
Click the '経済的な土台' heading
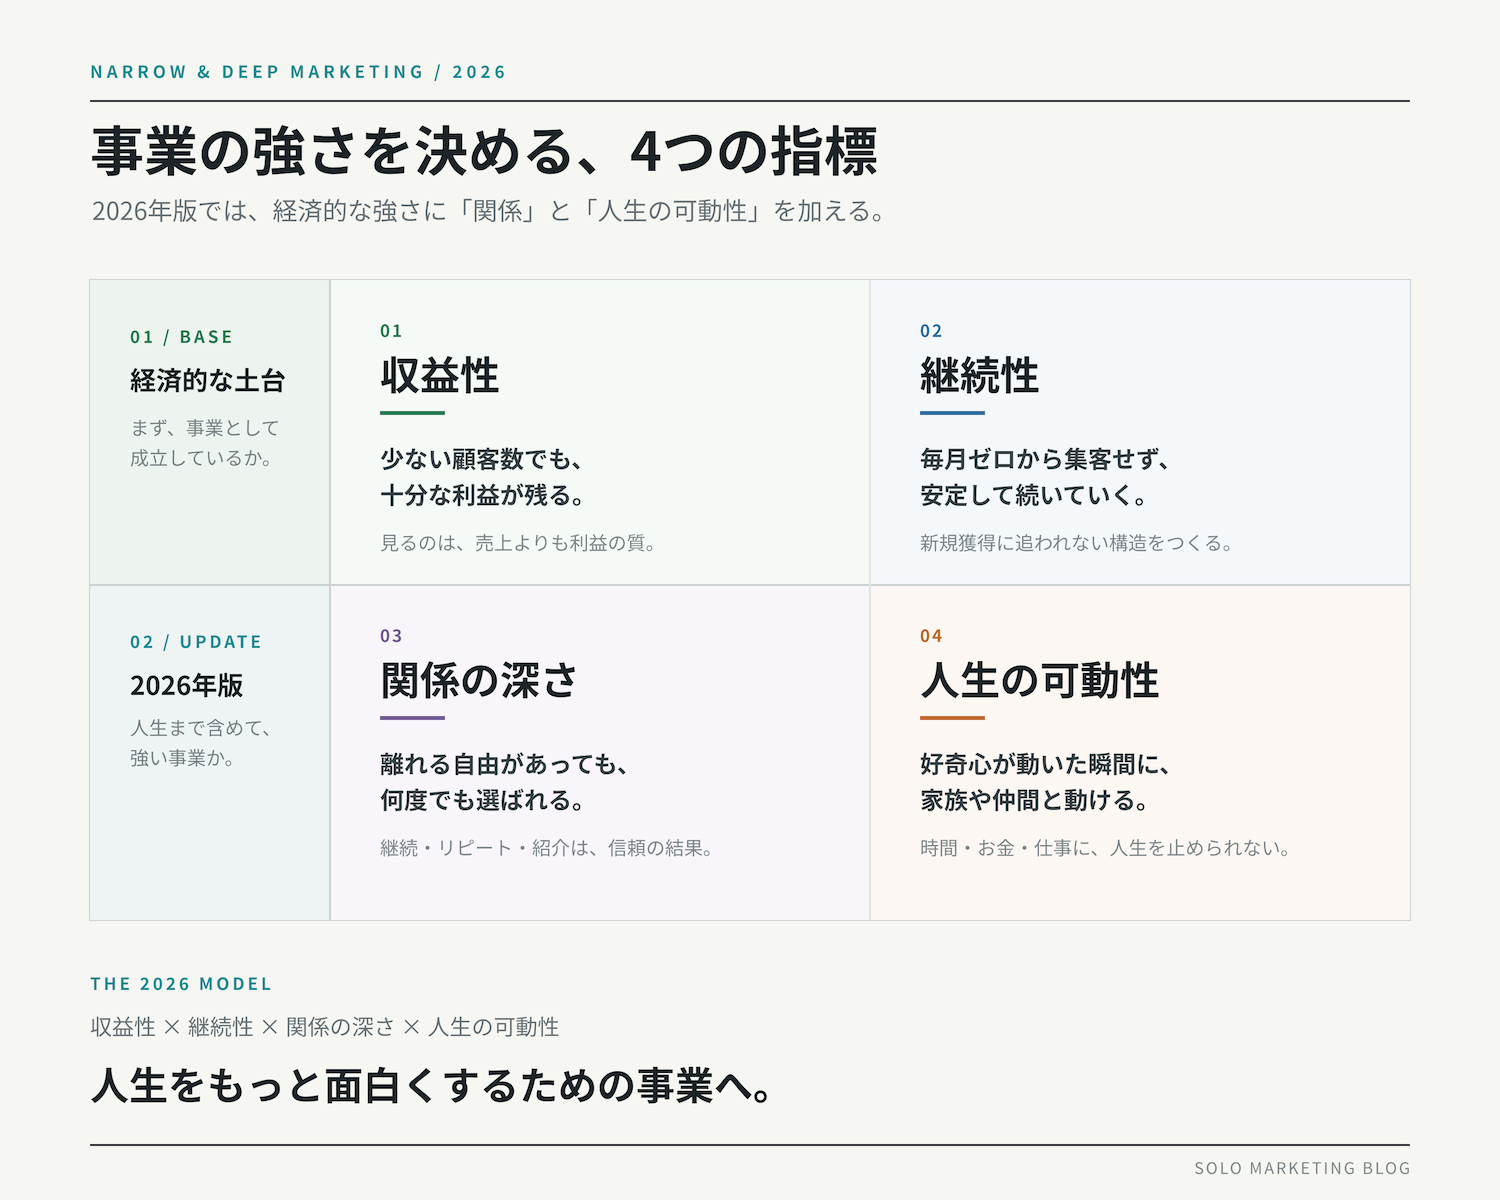pyautogui.click(x=207, y=381)
